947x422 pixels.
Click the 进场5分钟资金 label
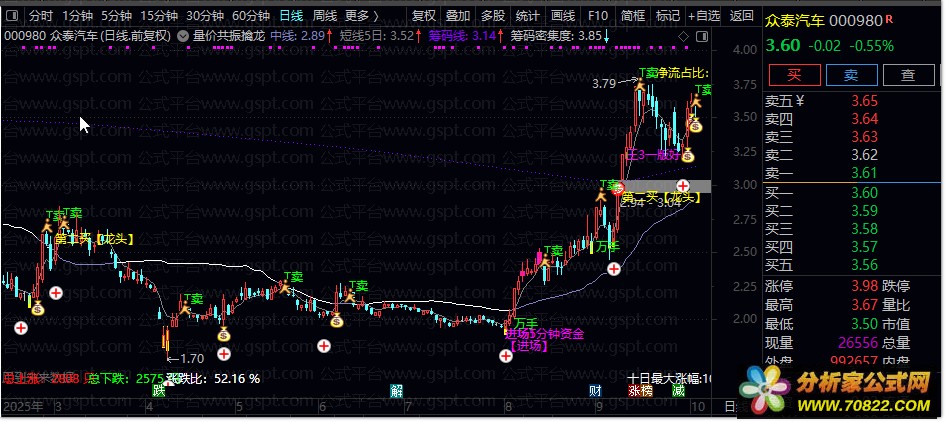pyautogui.click(x=544, y=334)
